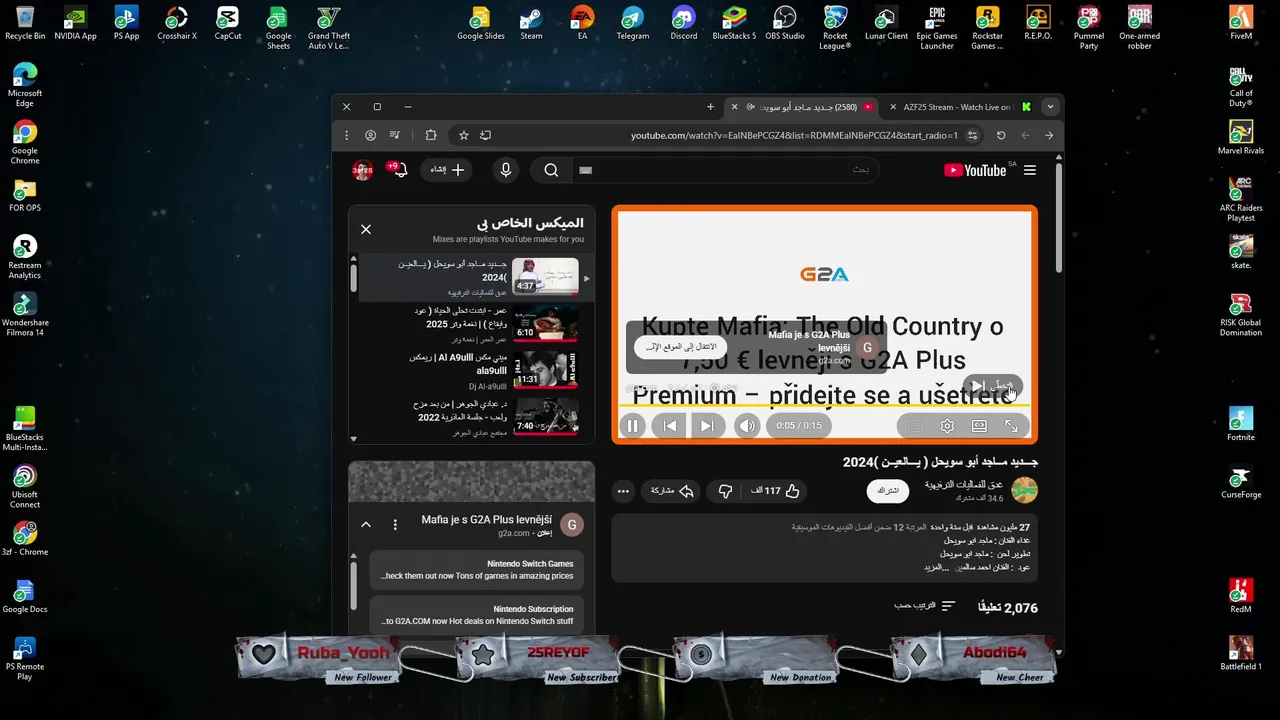Play the 6:10 playlist video
The width and height of the screenshot is (1280, 720).
point(545,323)
